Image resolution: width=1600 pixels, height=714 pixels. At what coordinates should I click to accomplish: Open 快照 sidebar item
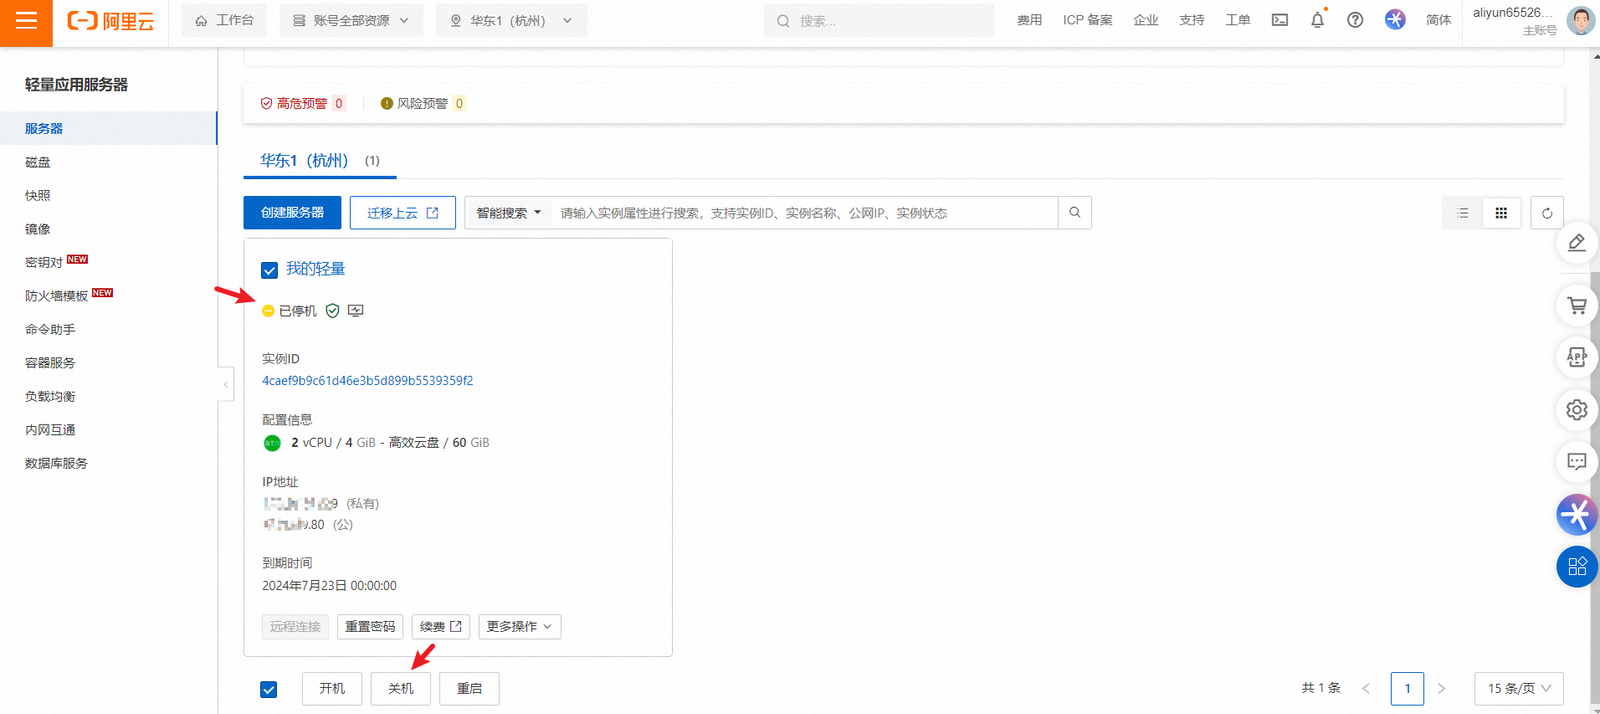108,196
